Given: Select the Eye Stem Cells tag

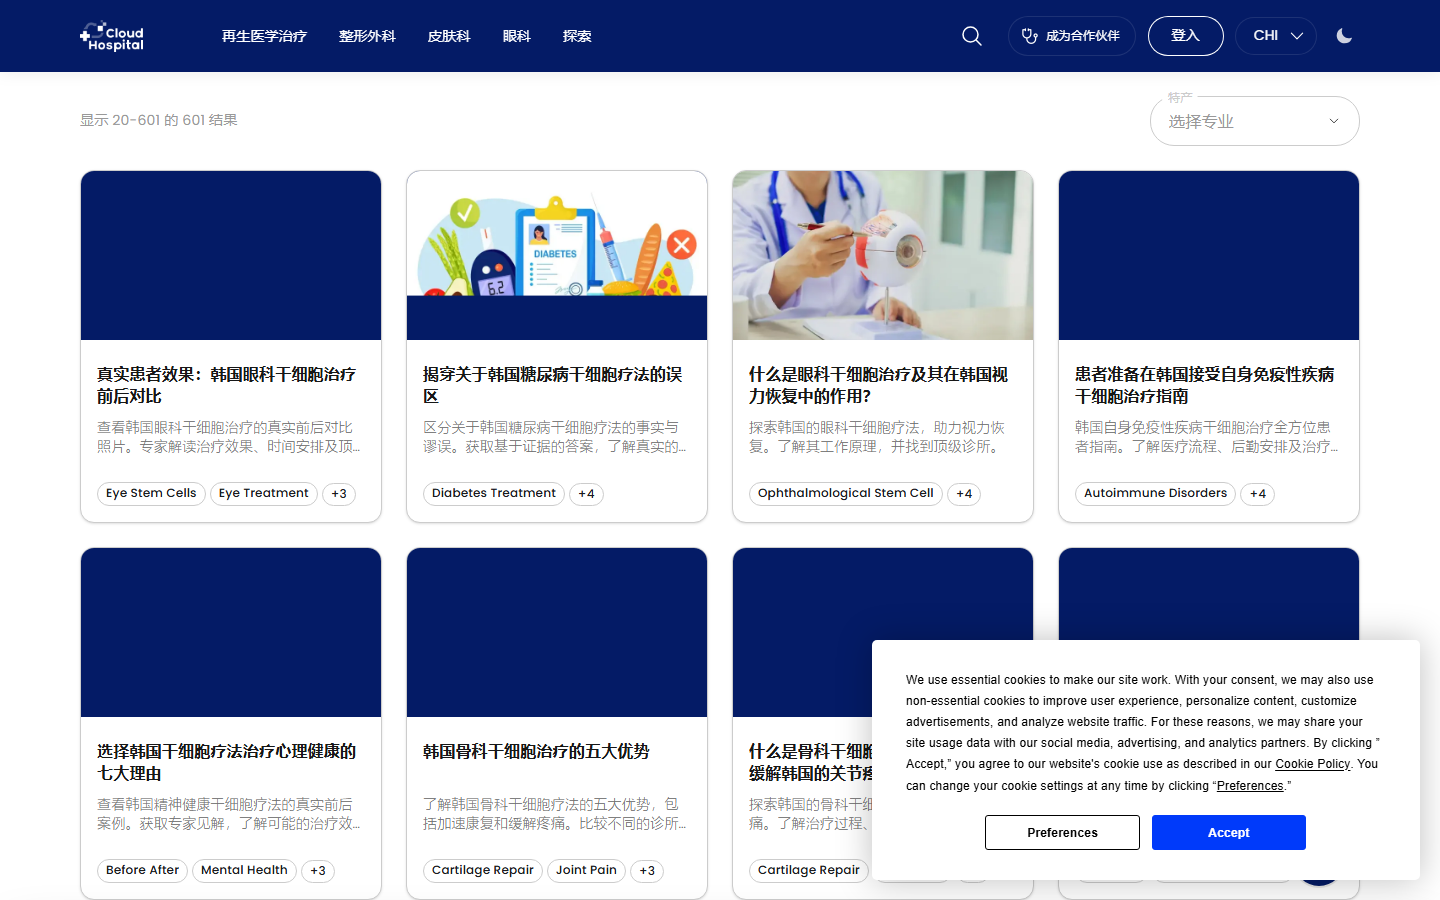Looking at the screenshot, I should (x=151, y=494).
